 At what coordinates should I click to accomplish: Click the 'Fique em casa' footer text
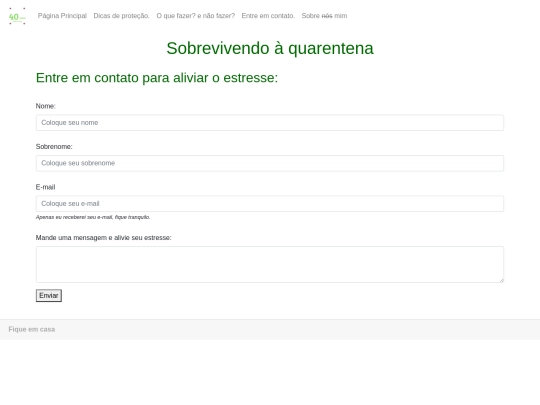(32, 329)
